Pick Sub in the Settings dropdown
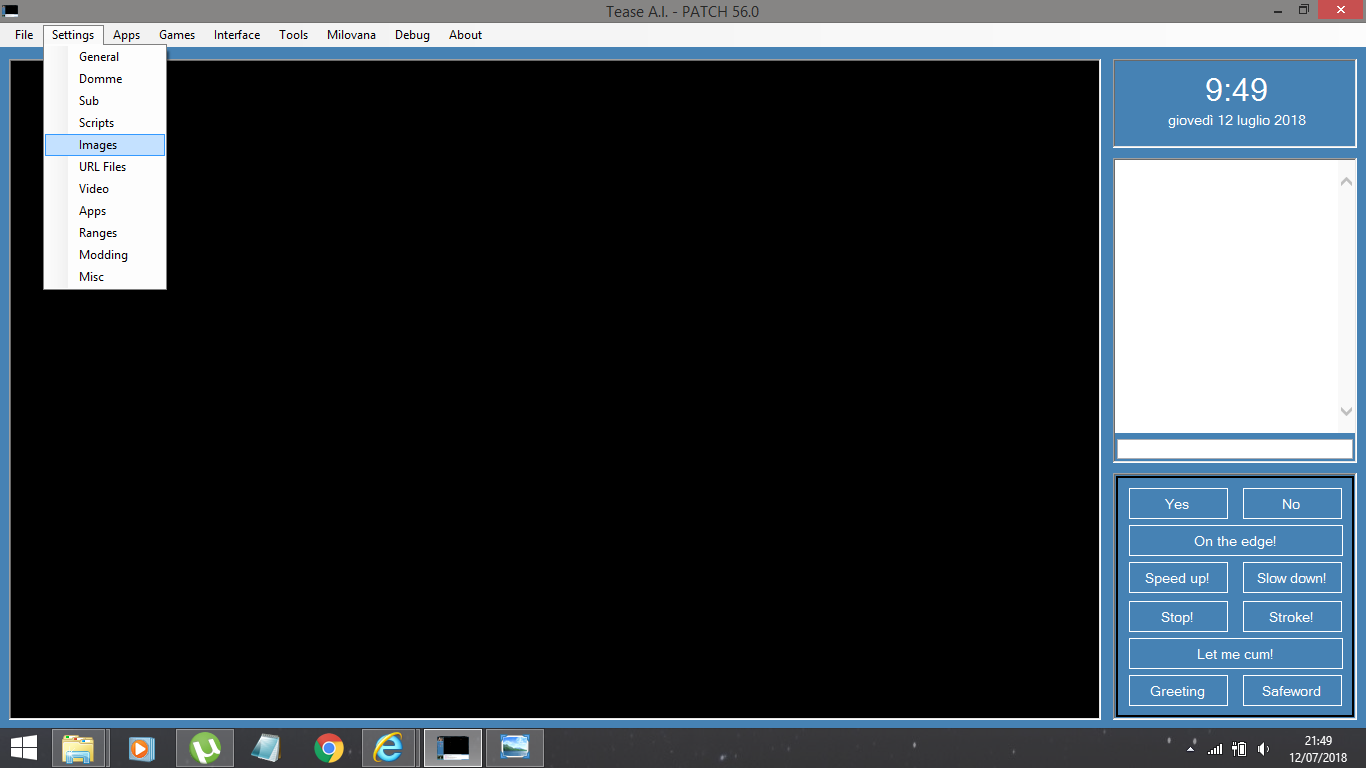 coord(105,101)
